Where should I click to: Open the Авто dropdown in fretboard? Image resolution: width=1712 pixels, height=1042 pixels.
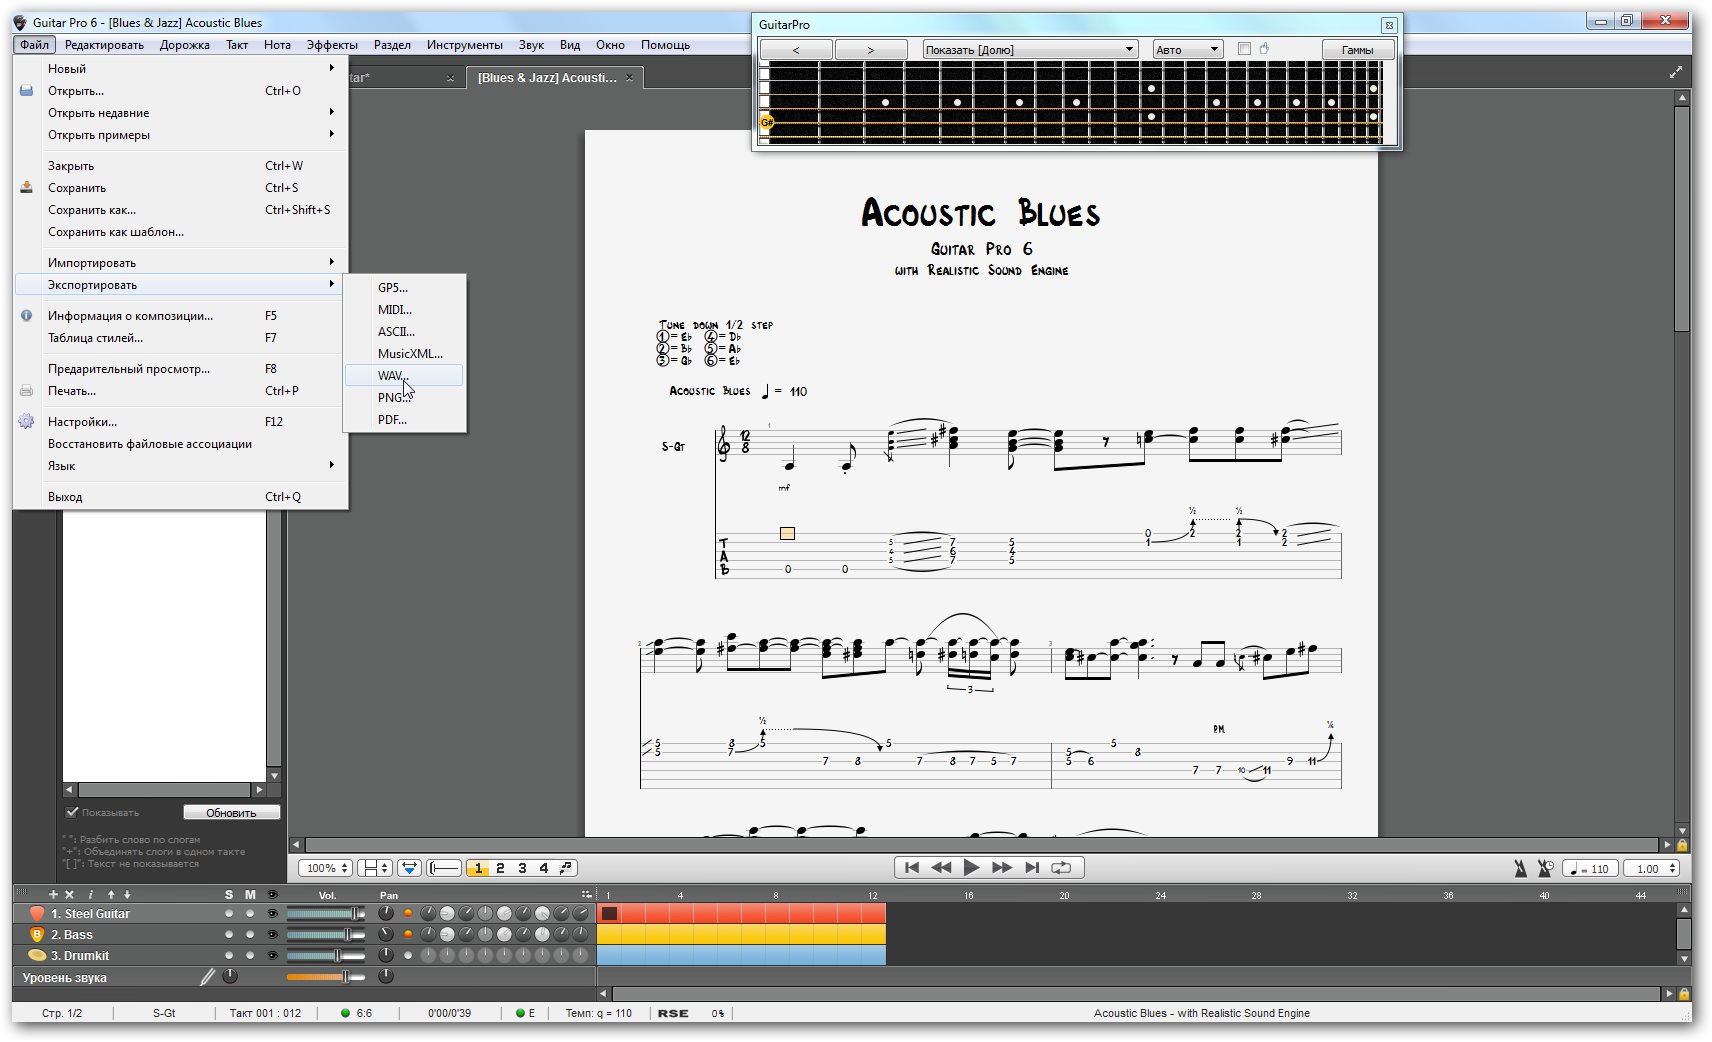(1187, 49)
